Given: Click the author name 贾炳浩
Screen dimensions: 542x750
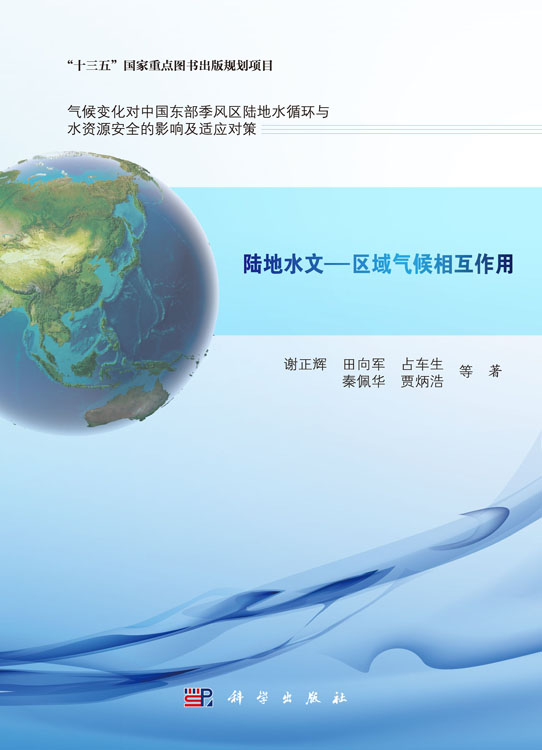Looking at the screenshot, I should point(422,381).
